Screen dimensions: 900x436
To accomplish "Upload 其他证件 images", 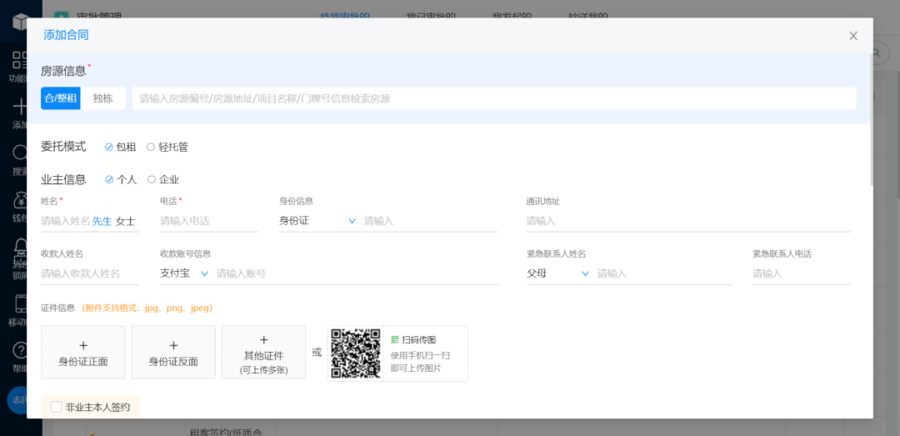I will pos(263,352).
